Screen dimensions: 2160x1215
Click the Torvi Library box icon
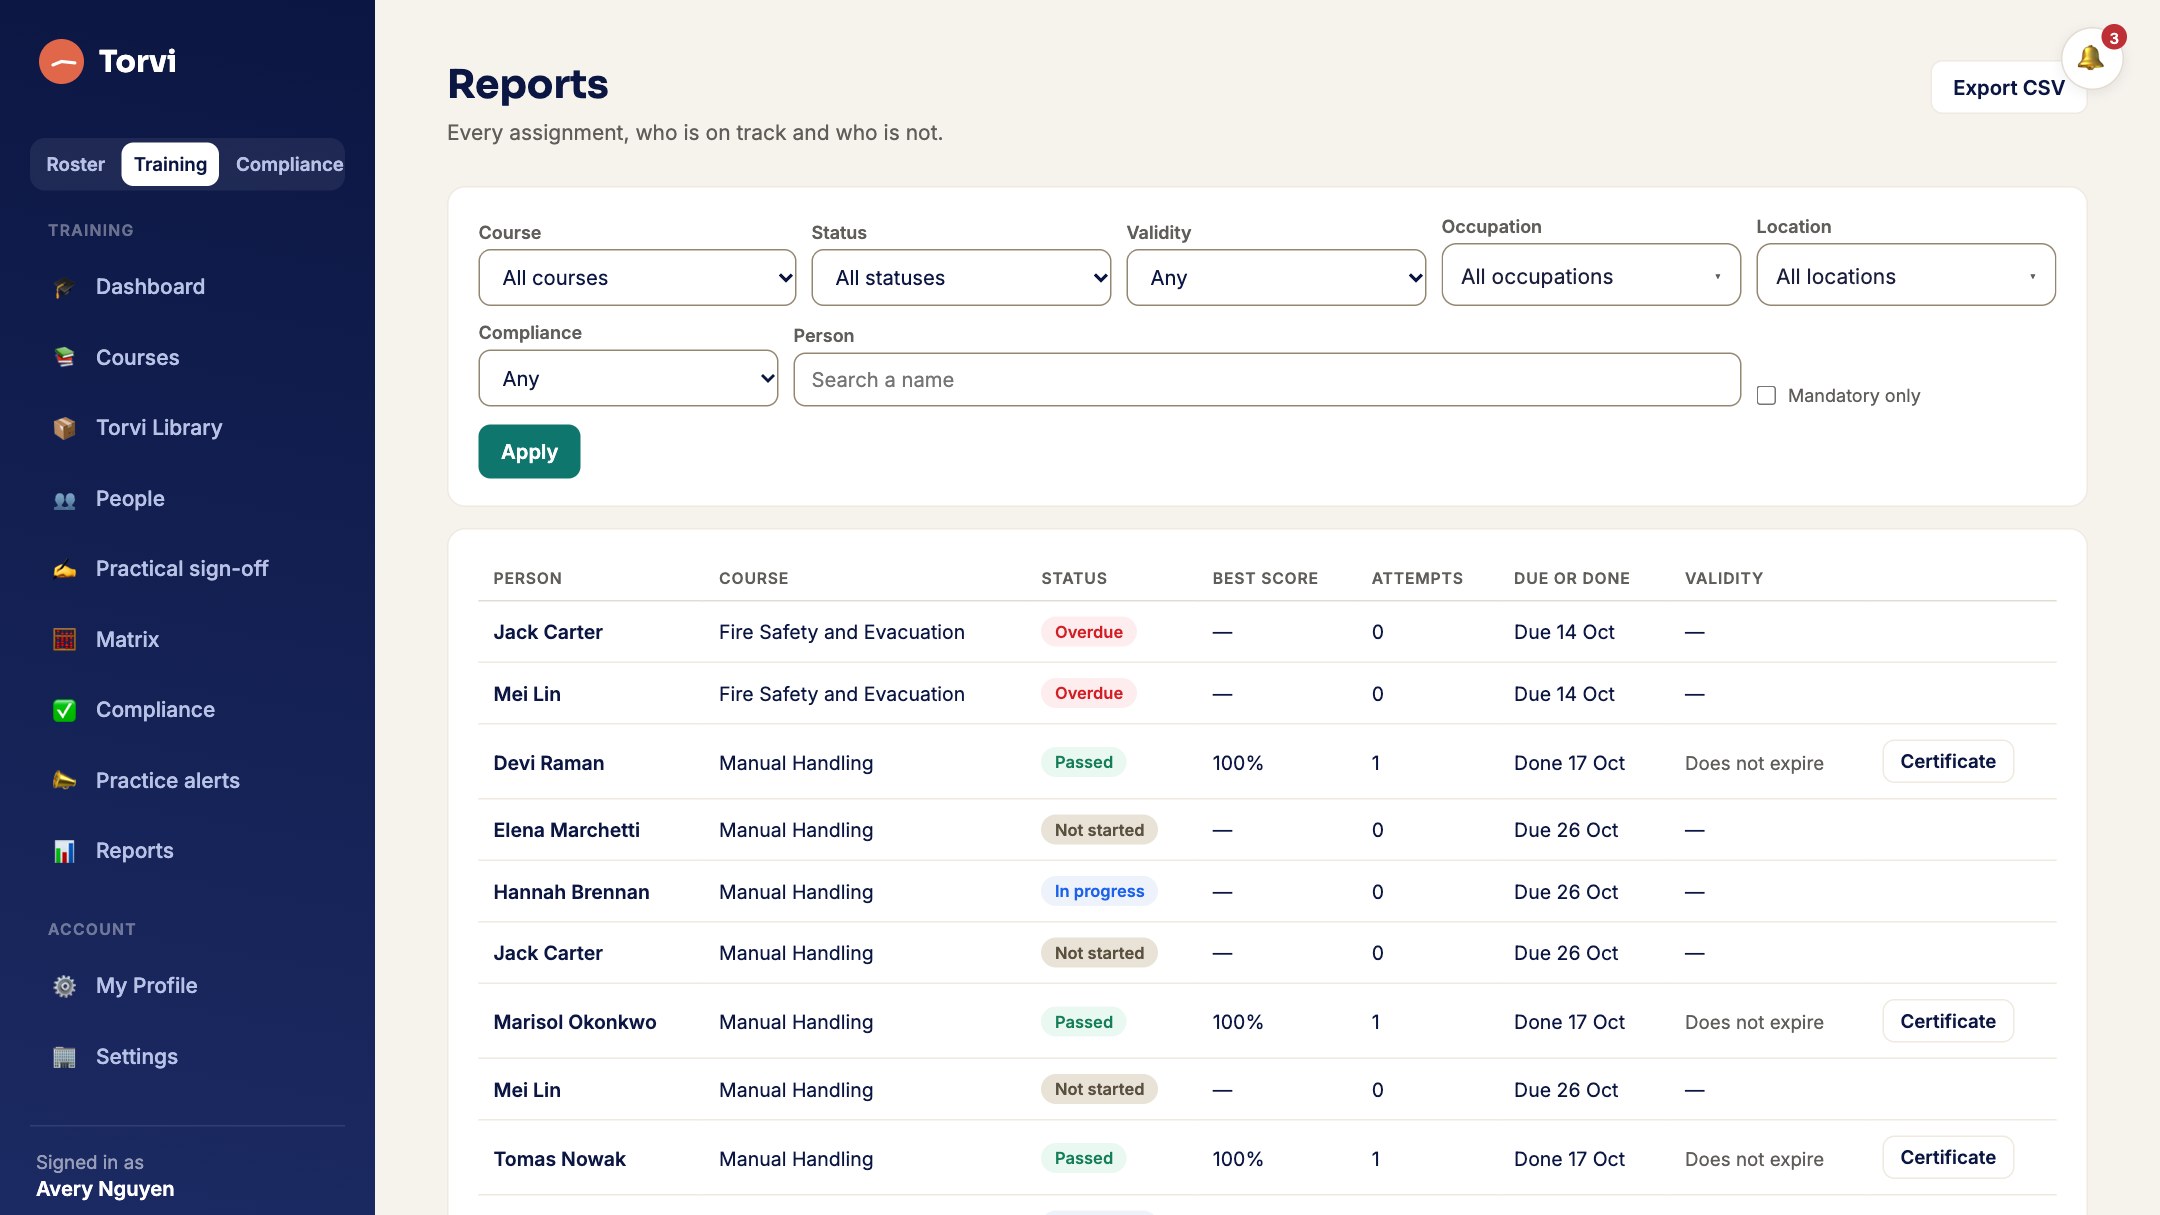coord(64,428)
